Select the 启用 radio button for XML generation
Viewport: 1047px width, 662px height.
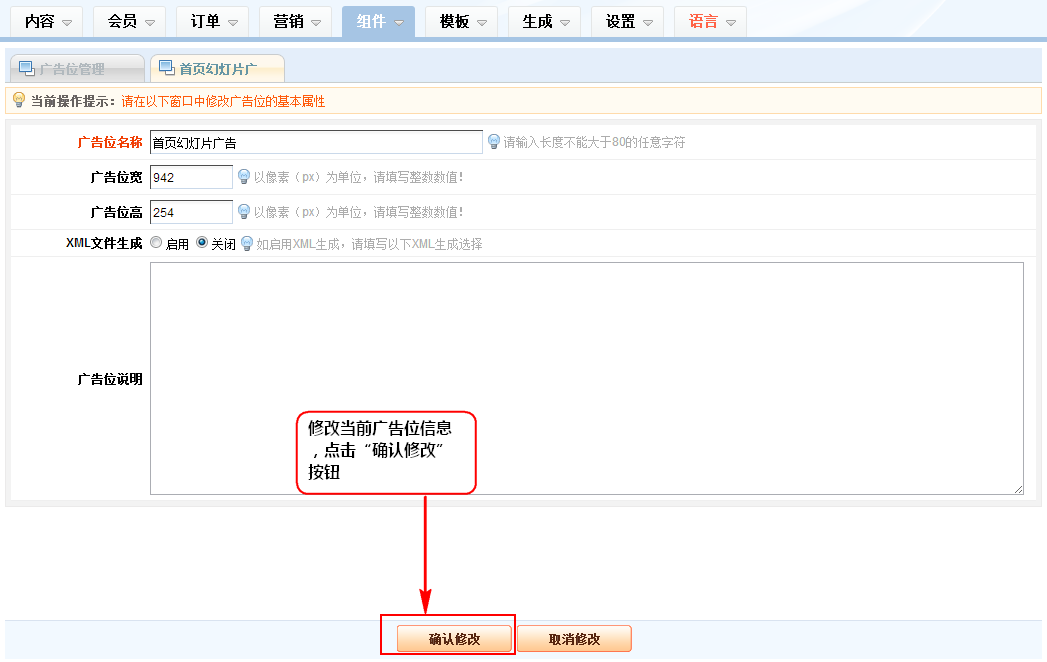[156, 242]
